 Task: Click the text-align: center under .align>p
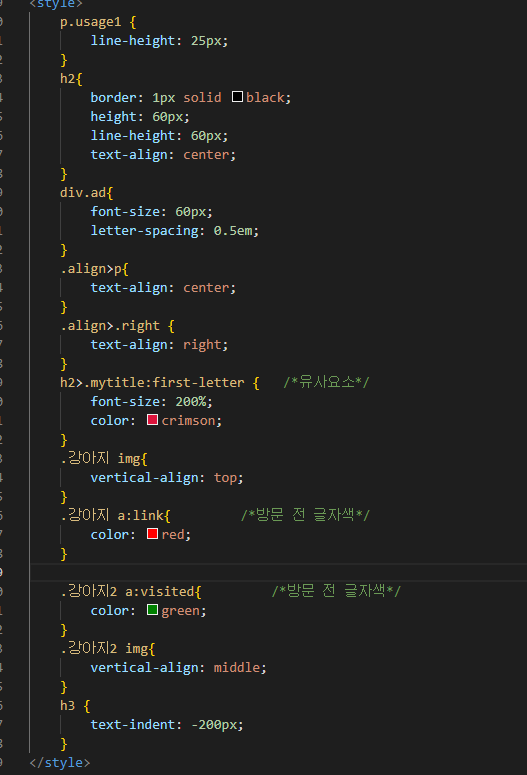point(163,288)
